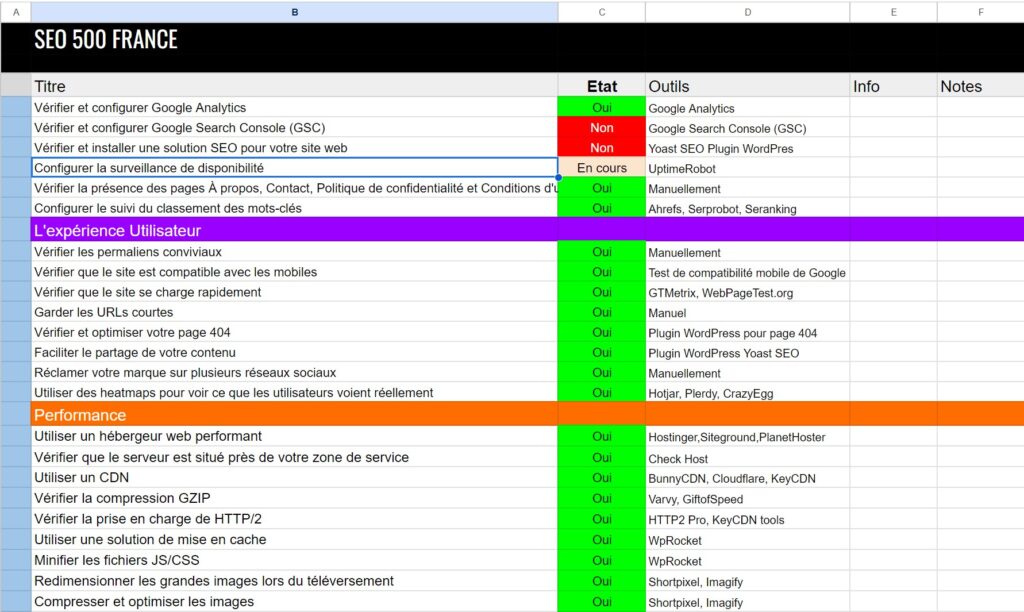This screenshot has width=1024, height=612.
Task: Click 'Configurer la surveillance de disponibilité' cell
Action: [295, 168]
